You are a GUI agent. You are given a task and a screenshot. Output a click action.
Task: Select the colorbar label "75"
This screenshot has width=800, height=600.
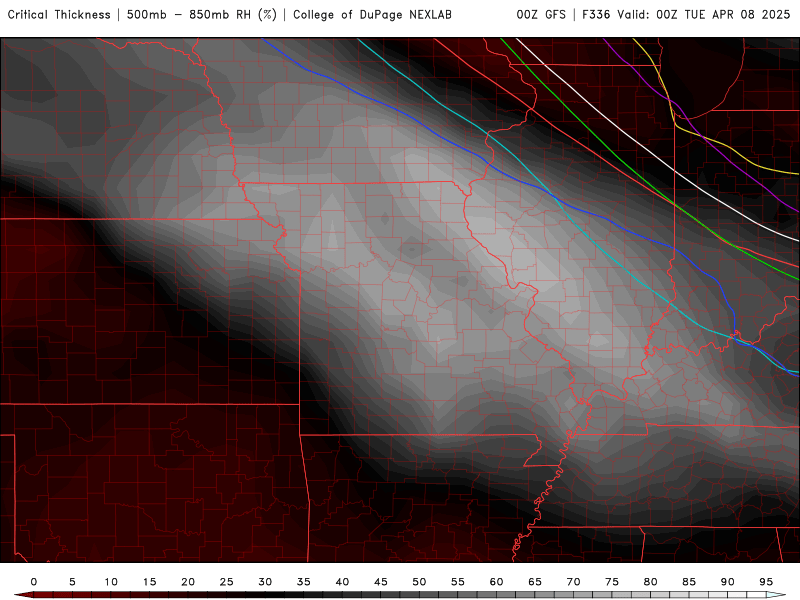coord(612,582)
